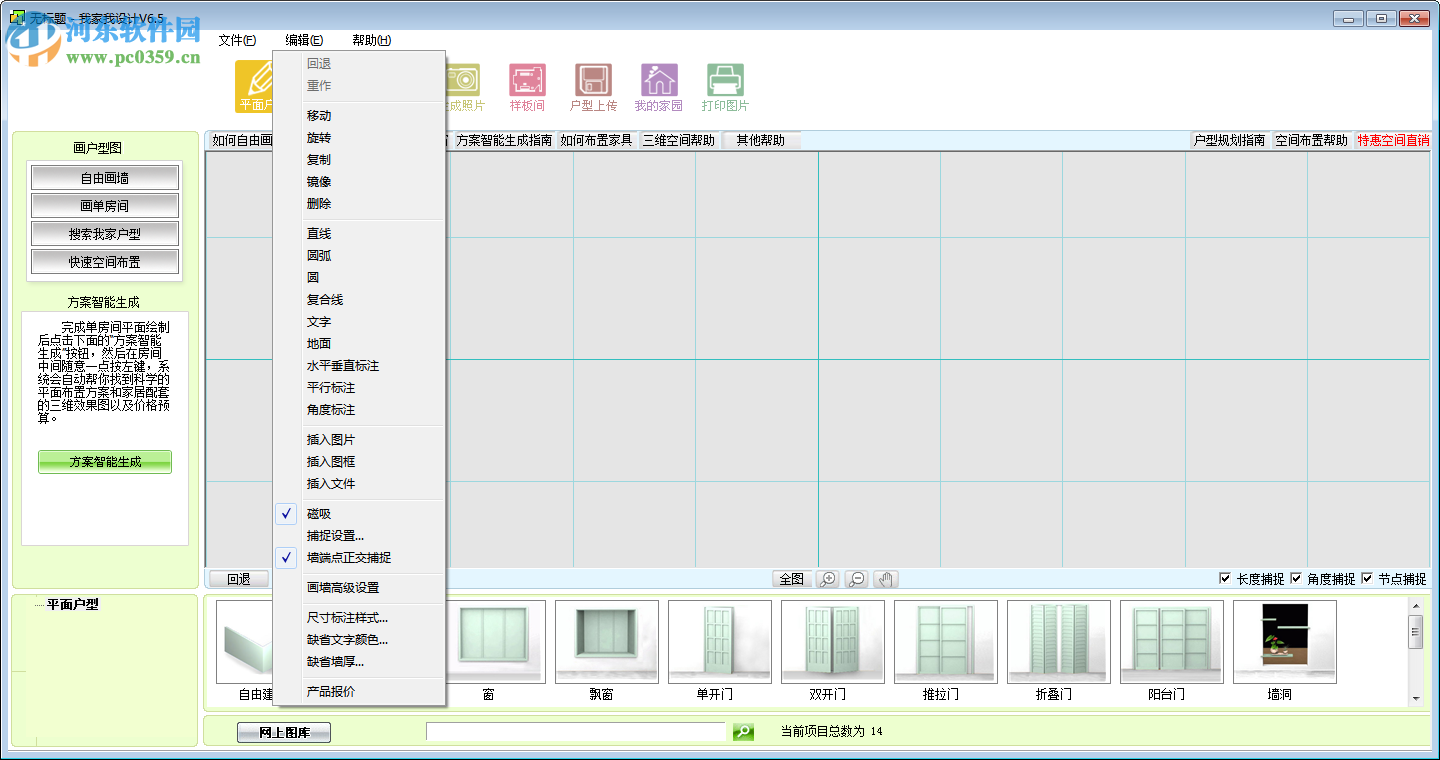Choose 旋转 from the edit menu
The height and width of the screenshot is (760, 1440).
click(x=360, y=138)
